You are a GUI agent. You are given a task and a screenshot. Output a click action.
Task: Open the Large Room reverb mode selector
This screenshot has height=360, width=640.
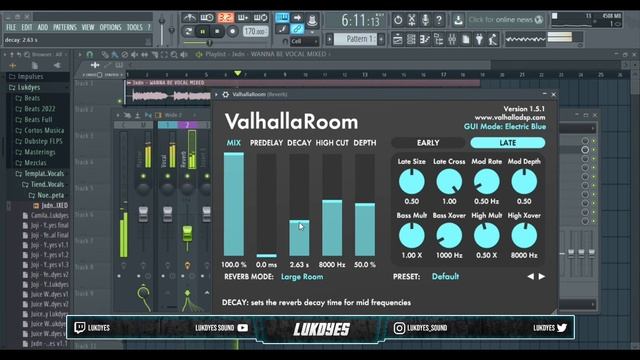[302, 277]
